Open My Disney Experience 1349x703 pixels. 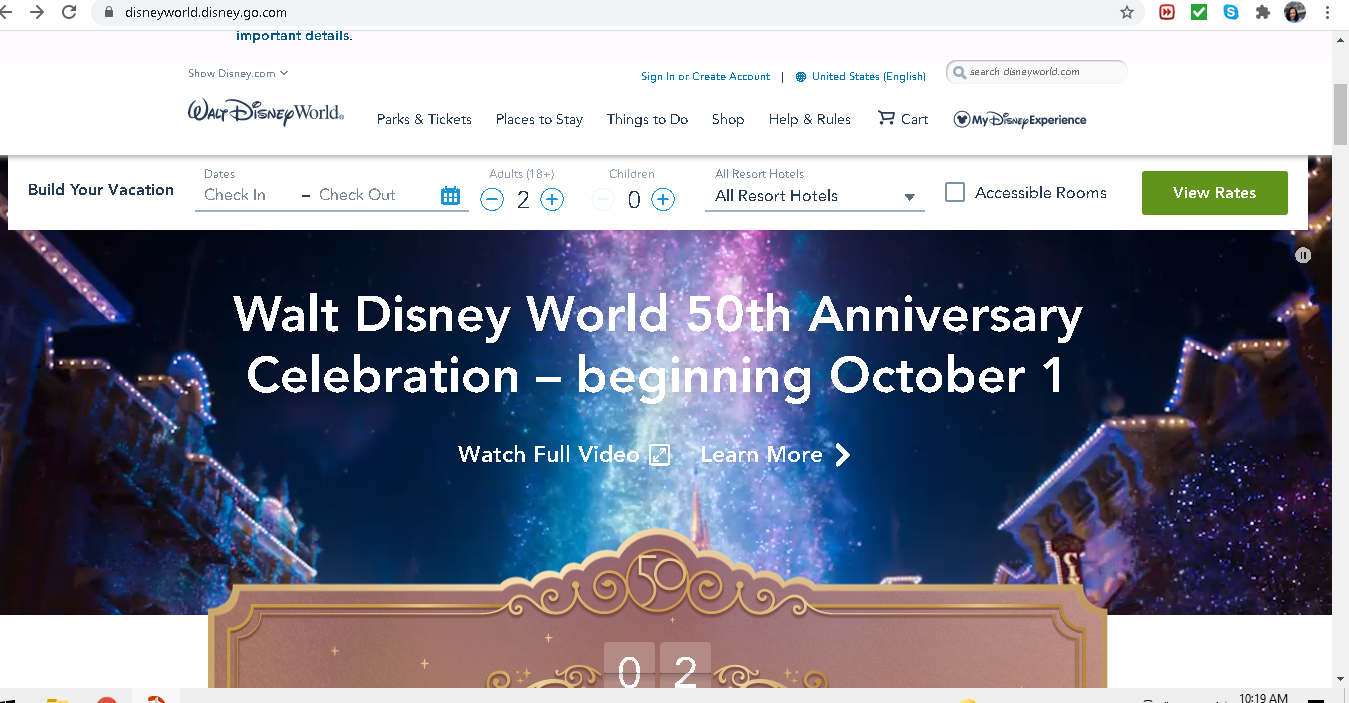(x=1020, y=120)
